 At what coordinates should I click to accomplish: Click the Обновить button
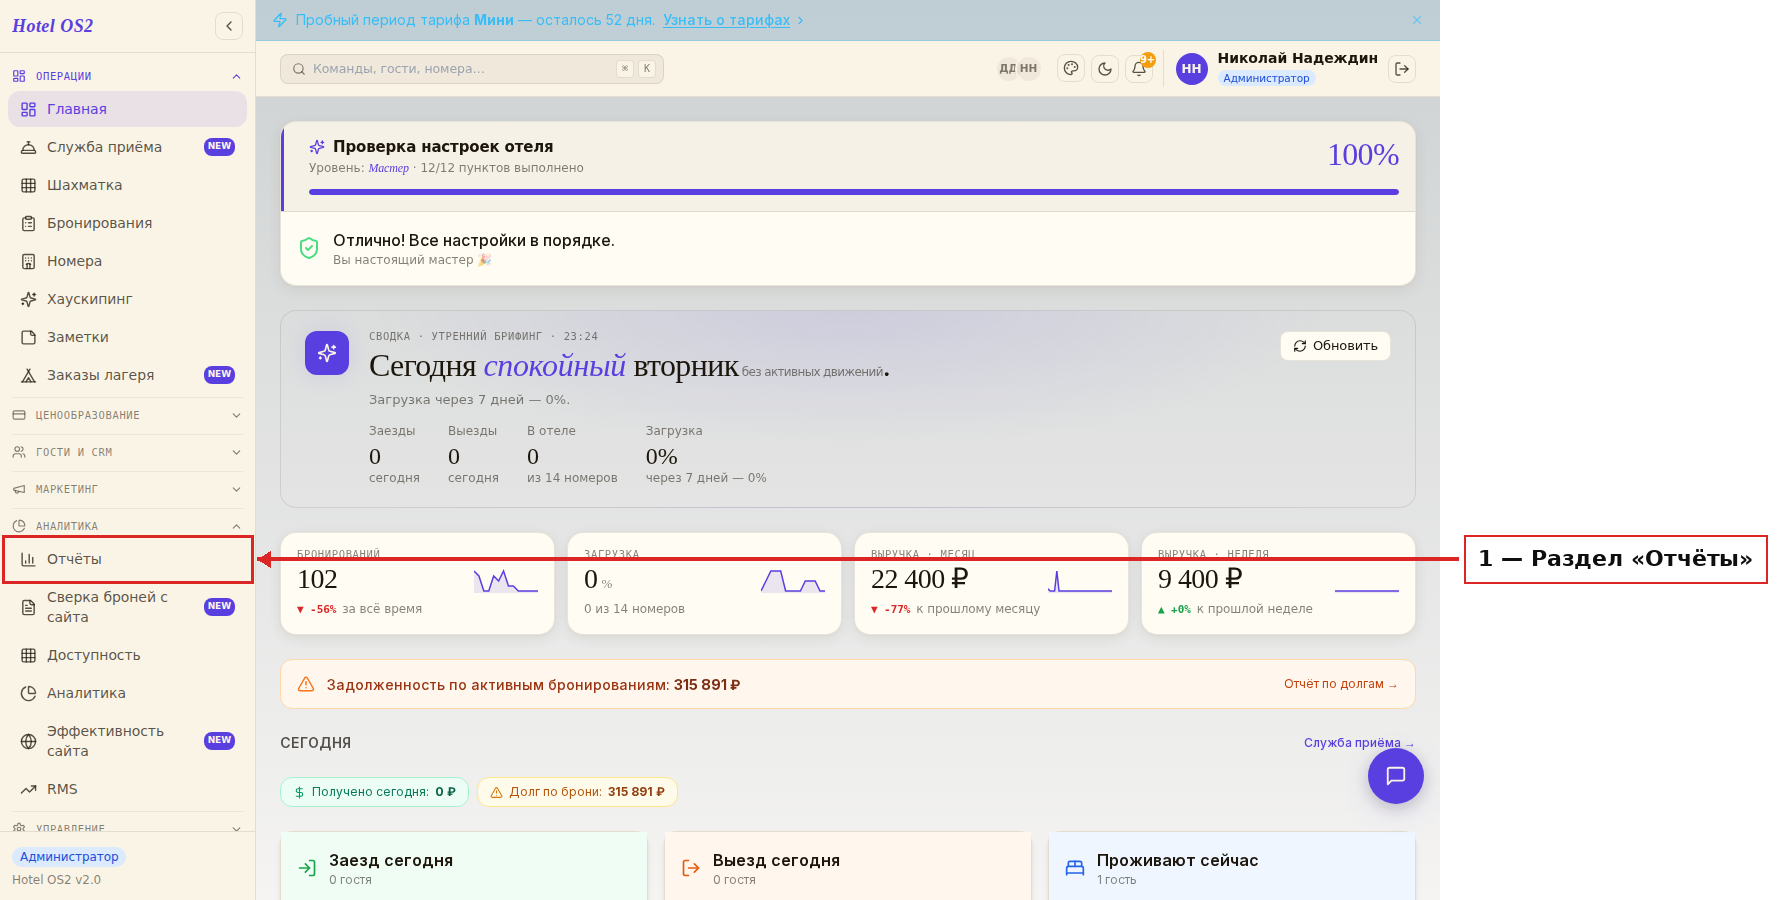tap(1335, 346)
